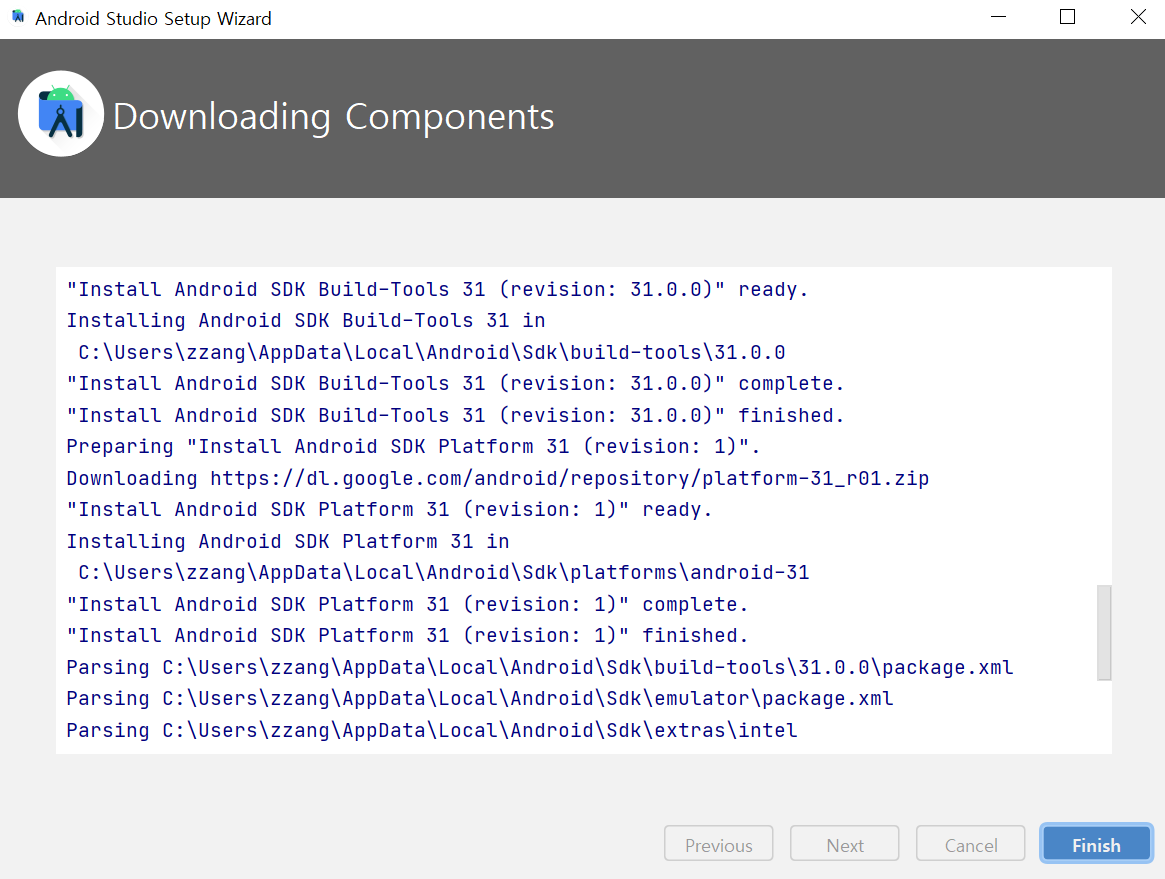This screenshot has height=879, width=1165.
Task: Click the 'Parsing ...\extras\intel' log line
Action: click(432, 730)
